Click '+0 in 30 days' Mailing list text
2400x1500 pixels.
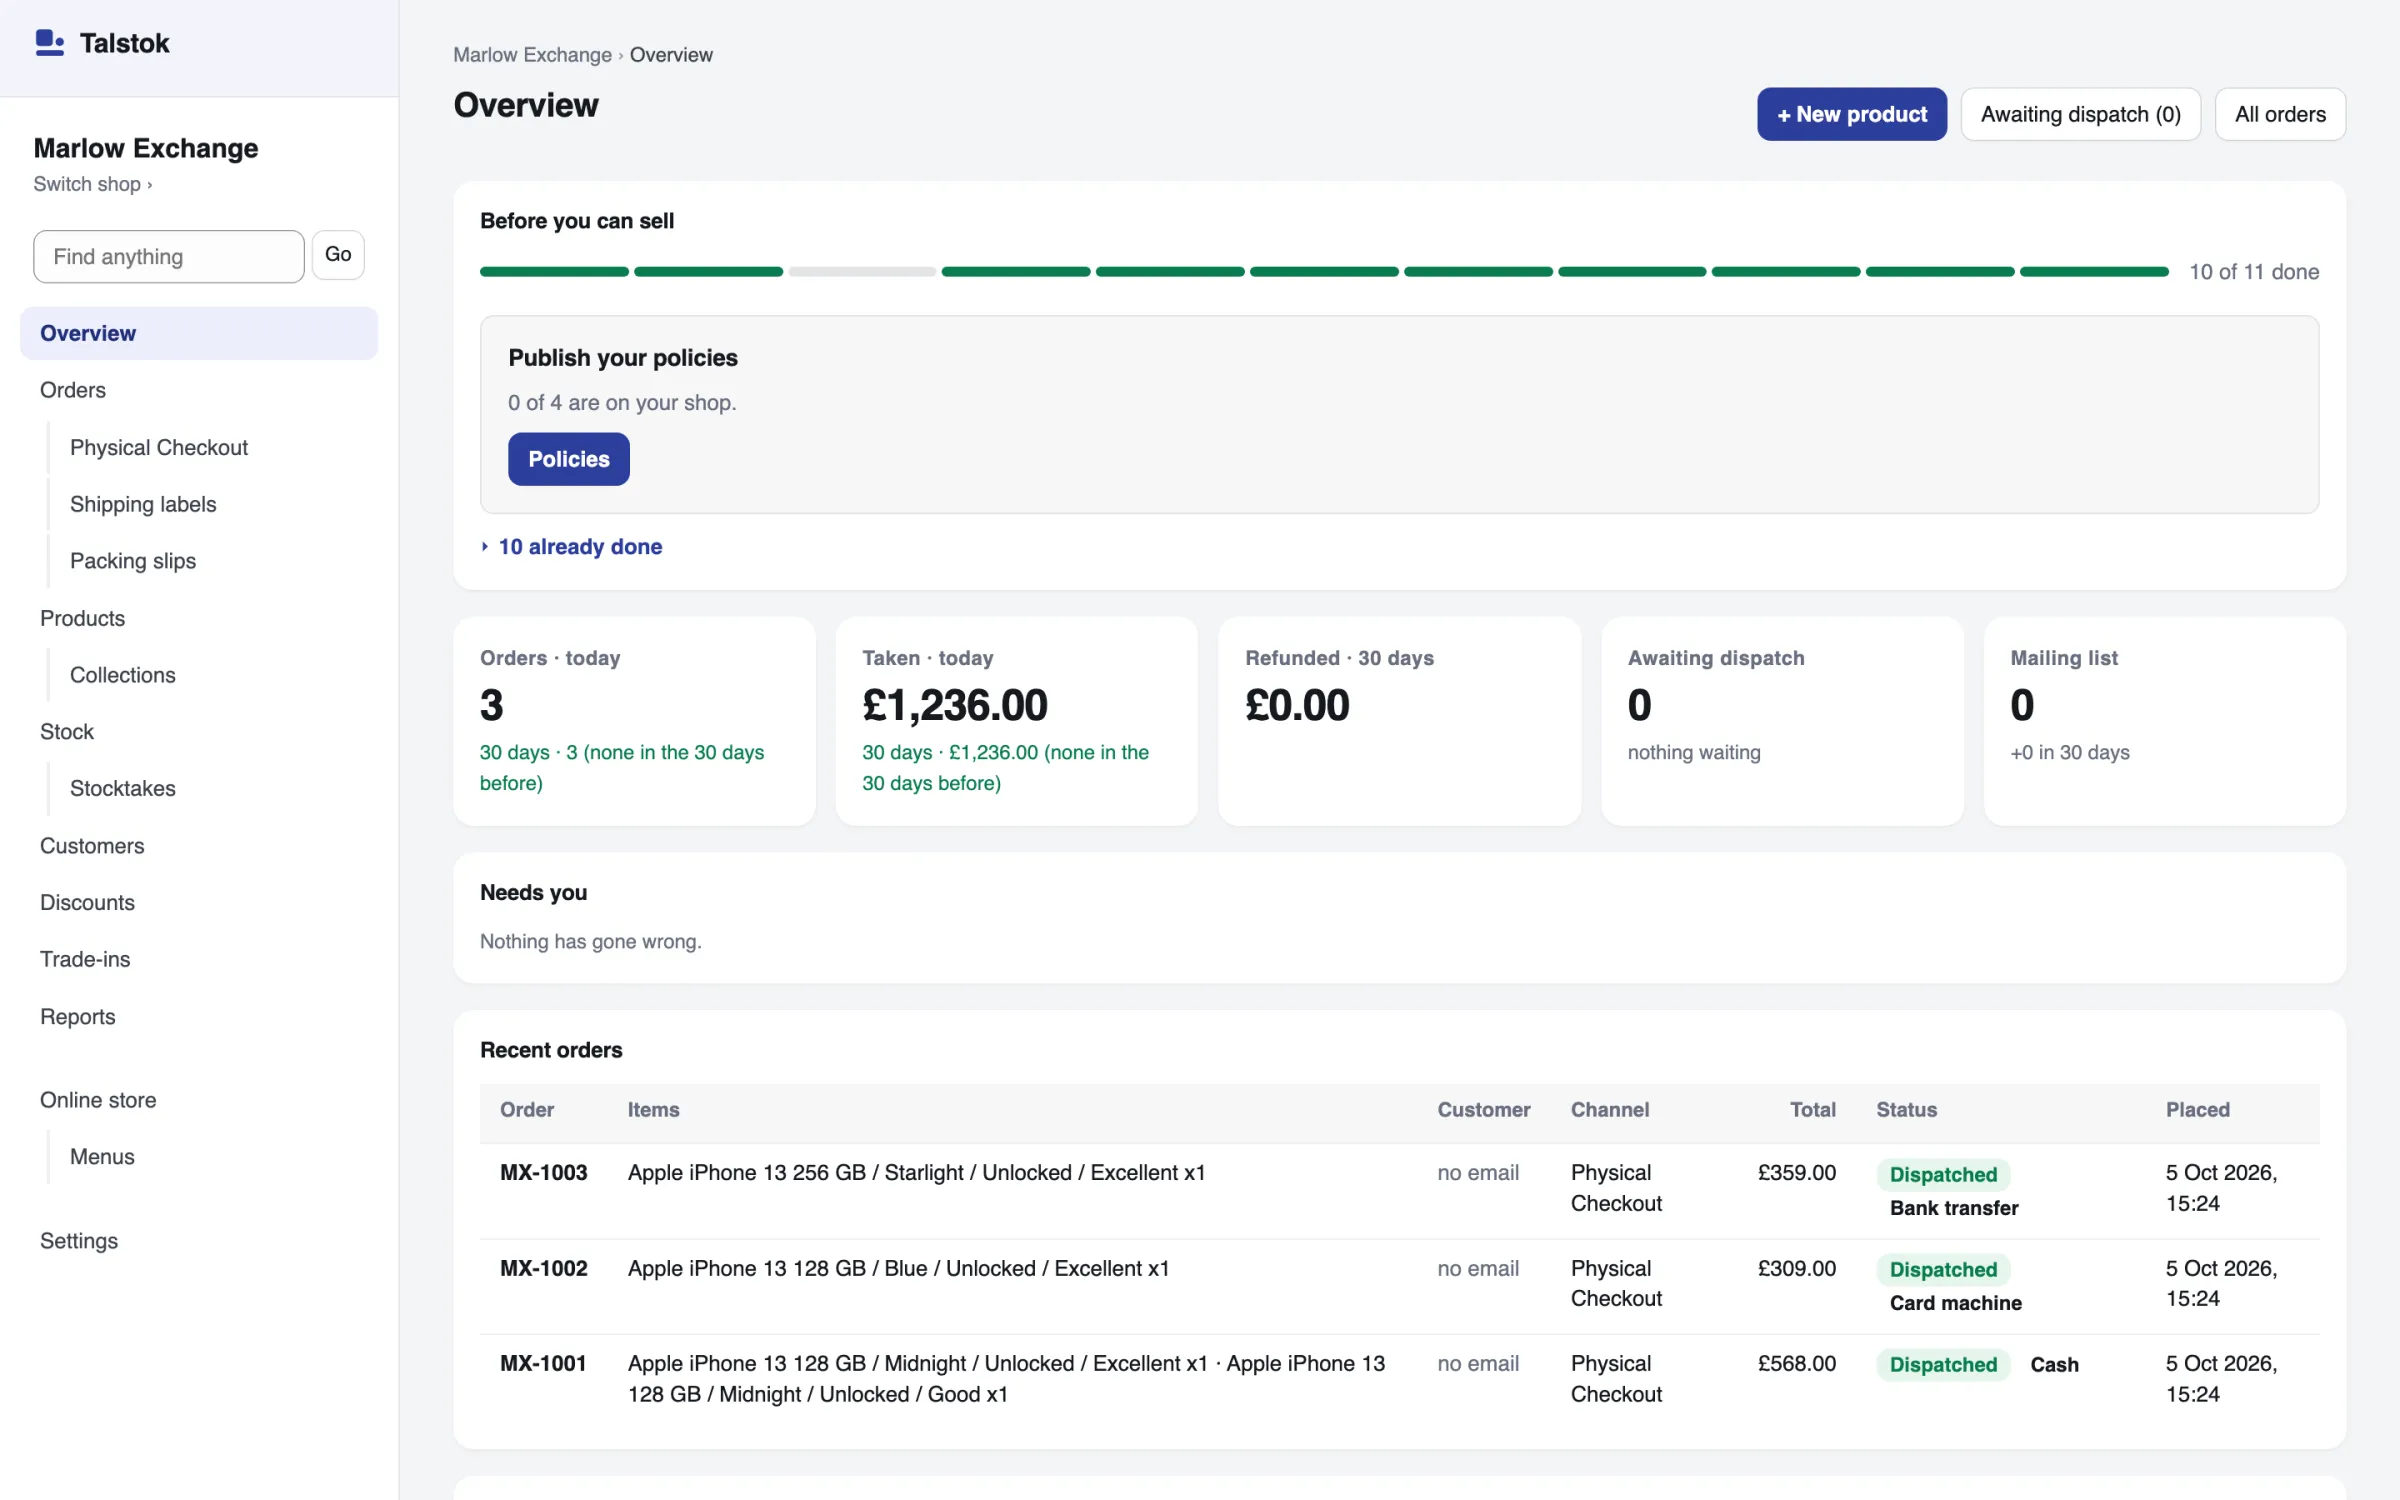2070,752
